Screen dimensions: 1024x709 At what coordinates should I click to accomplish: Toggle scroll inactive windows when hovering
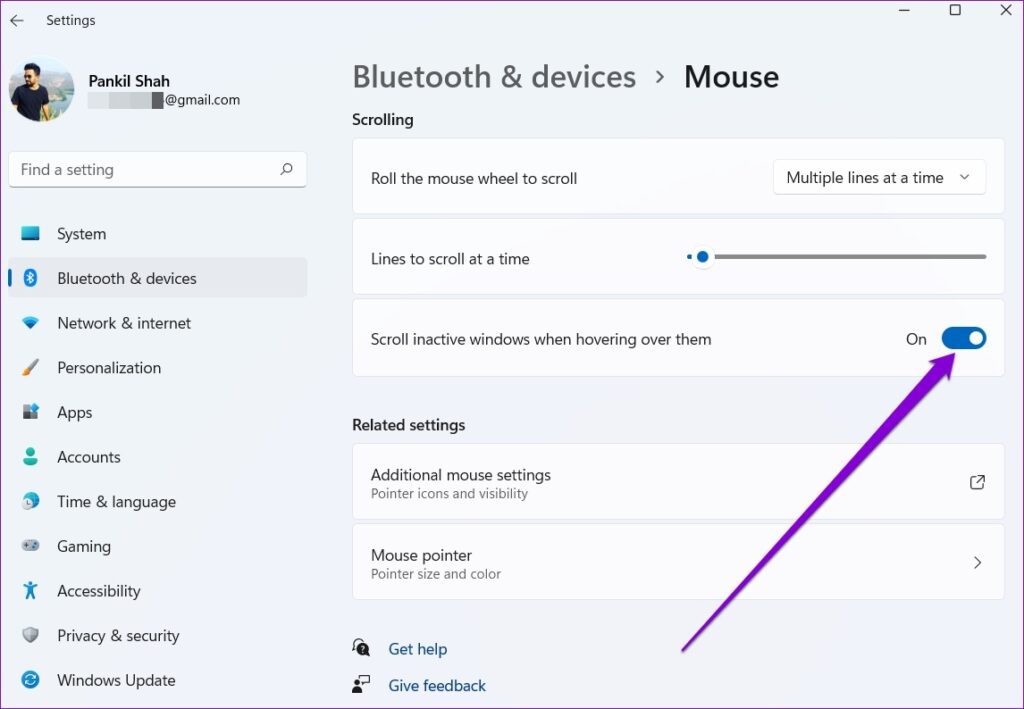coord(963,338)
